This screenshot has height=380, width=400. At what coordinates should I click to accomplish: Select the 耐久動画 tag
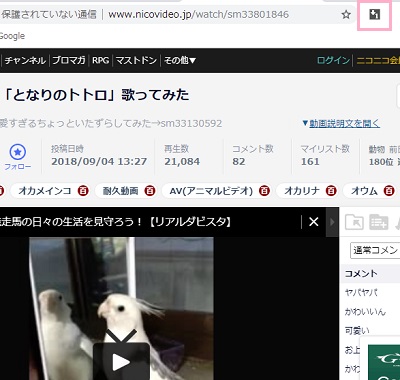click(x=120, y=191)
